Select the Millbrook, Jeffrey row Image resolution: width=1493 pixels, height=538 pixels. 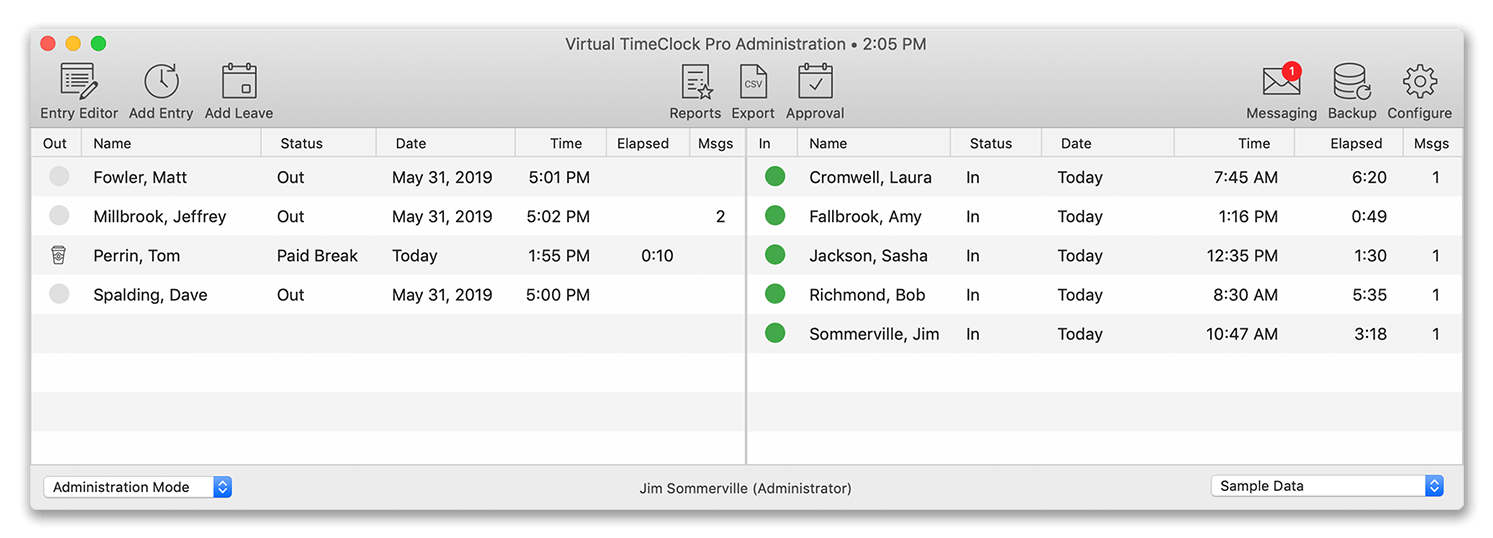coord(388,216)
